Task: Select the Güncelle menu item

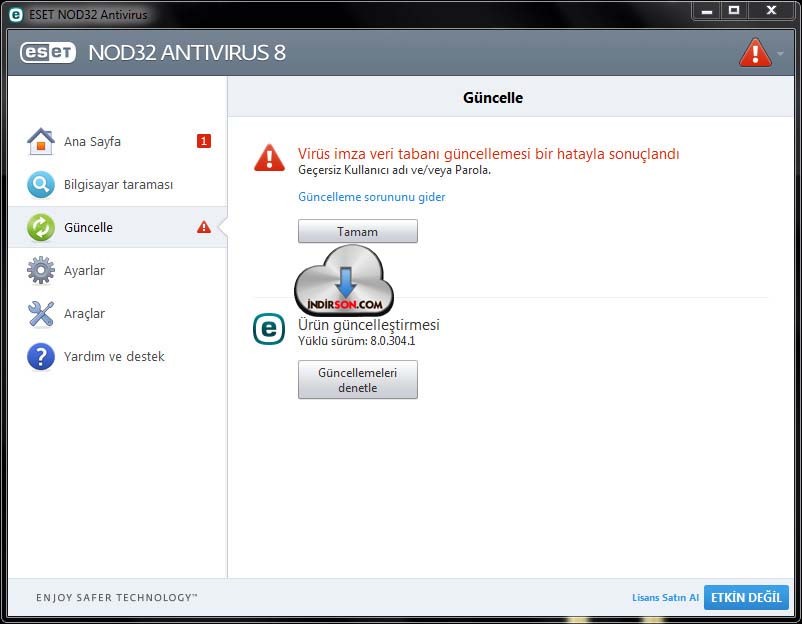Action: tap(118, 227)
